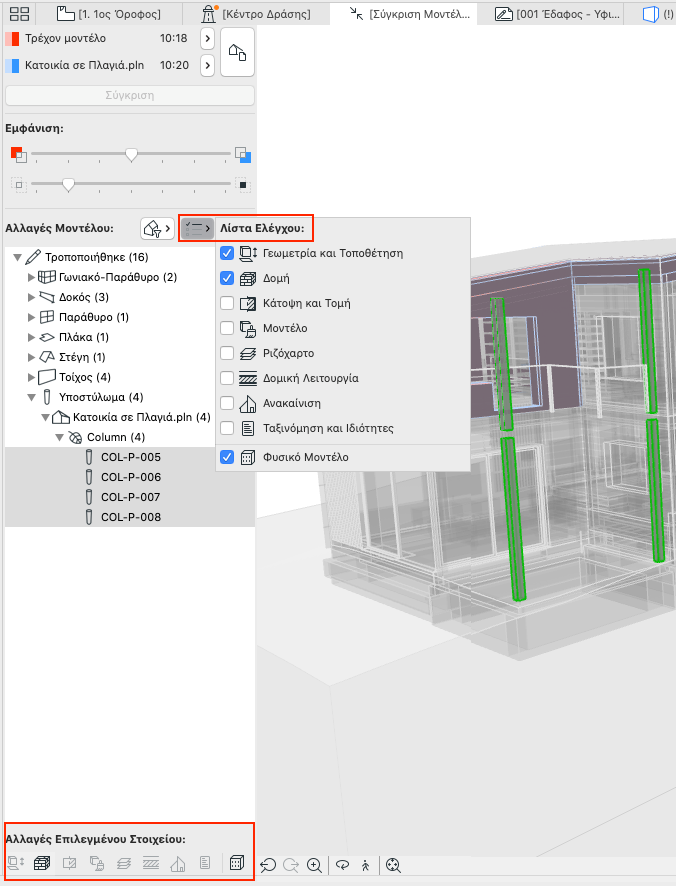Uncheck the Φυσικό Μοντέλο checkbox
Image resolution: width=676 pixels, height=886 pixels.
(227, 457)
